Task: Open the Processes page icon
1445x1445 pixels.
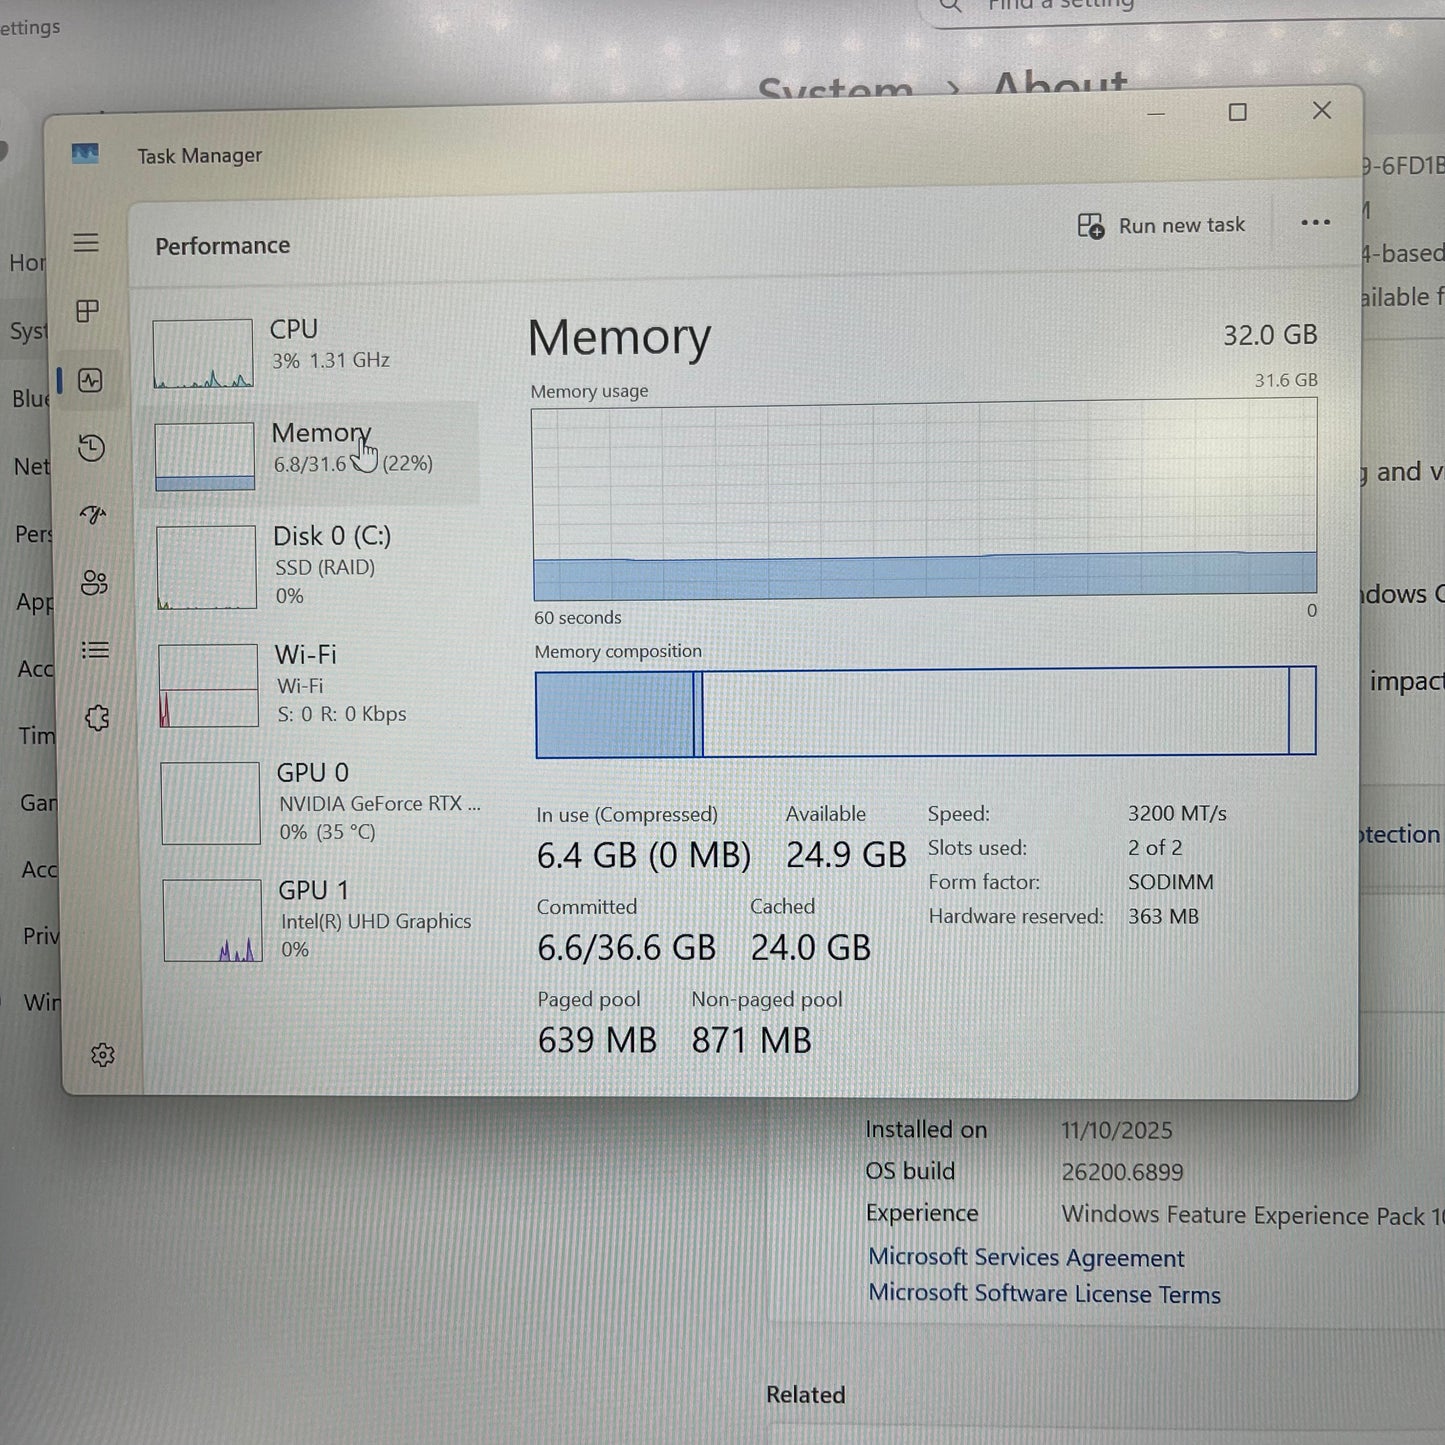Action: [x=88, y=311]
